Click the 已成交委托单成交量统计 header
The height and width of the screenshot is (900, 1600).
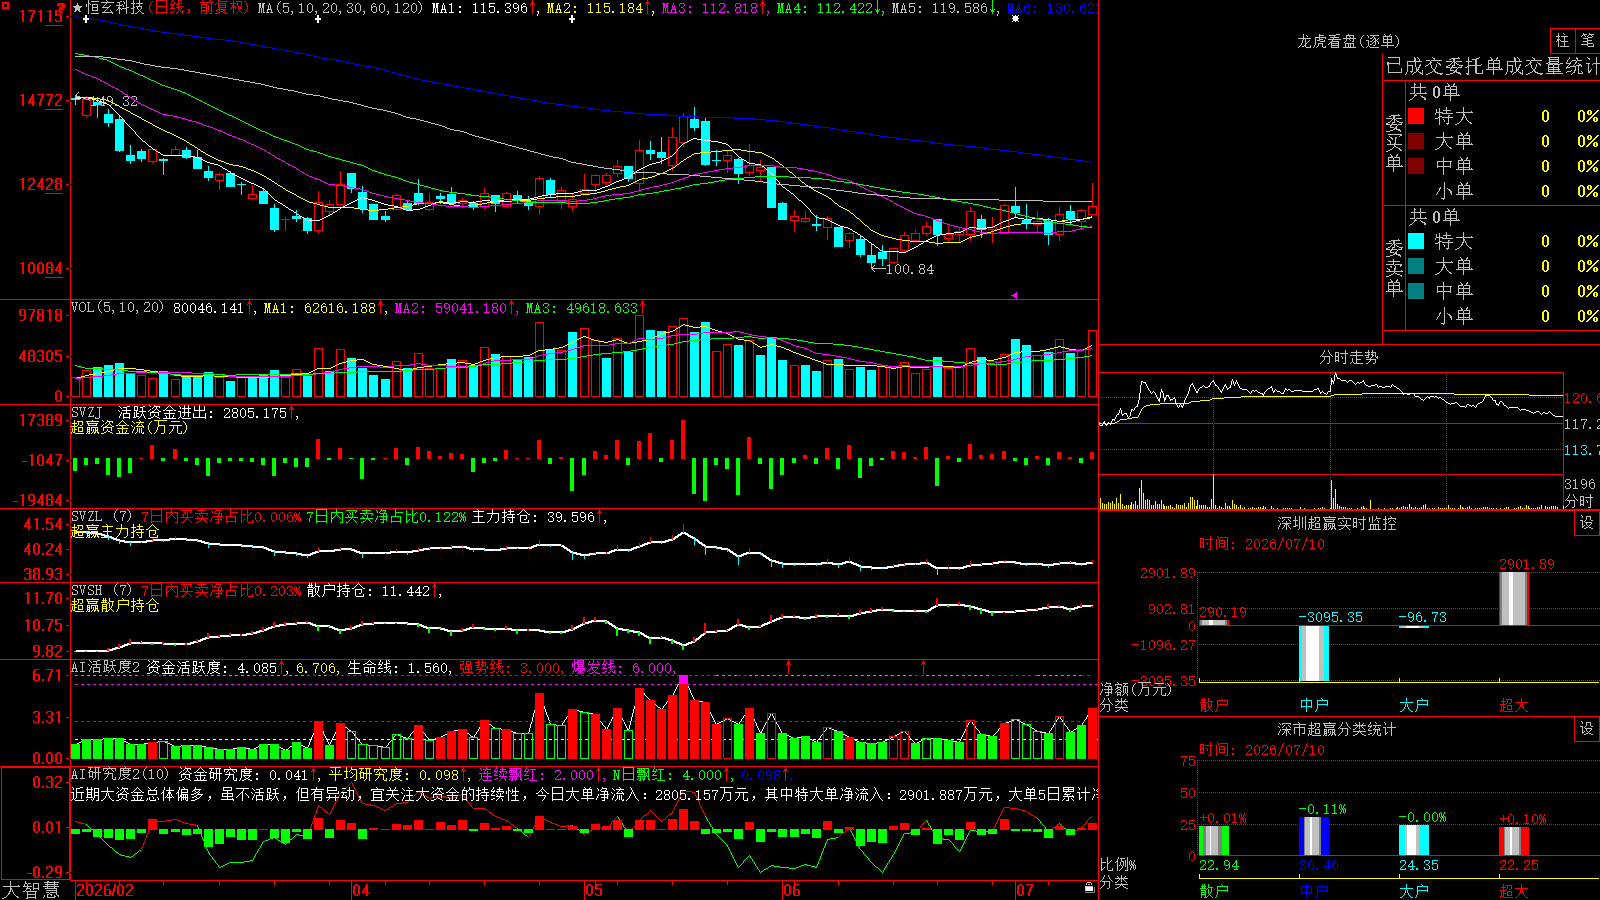pos(1492,66)
